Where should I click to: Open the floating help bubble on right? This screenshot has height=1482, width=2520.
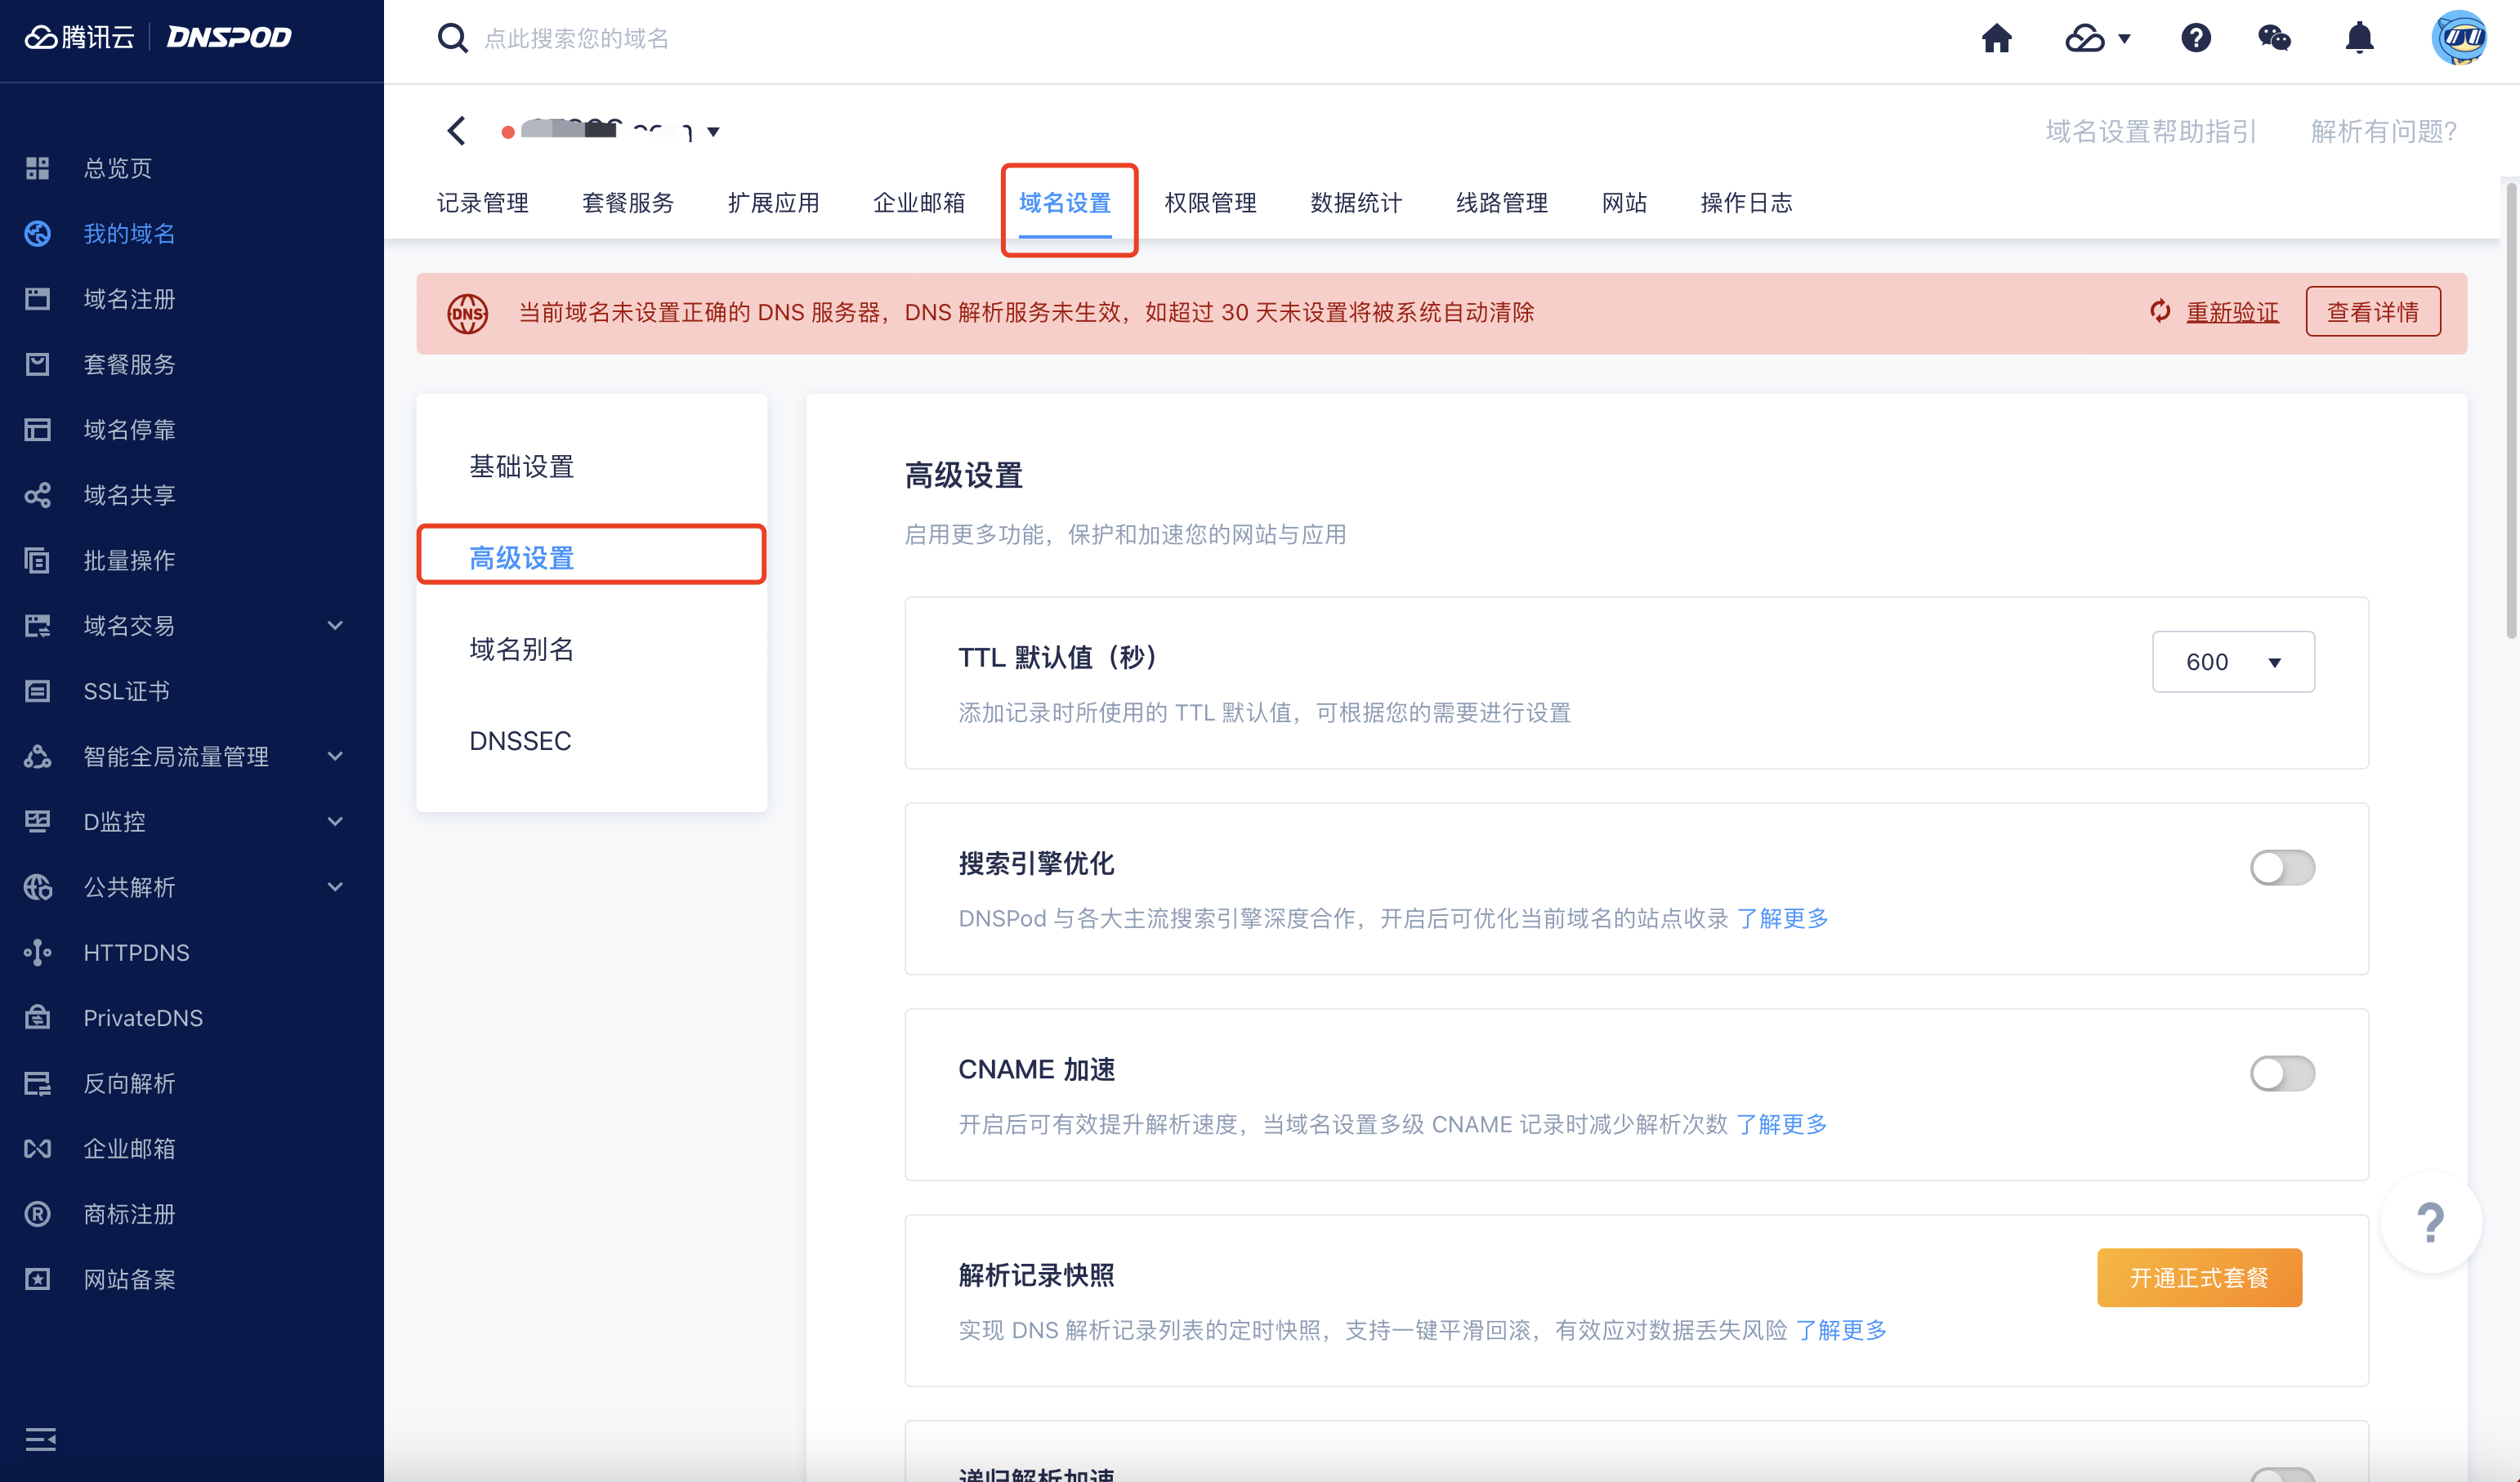2431,1222
